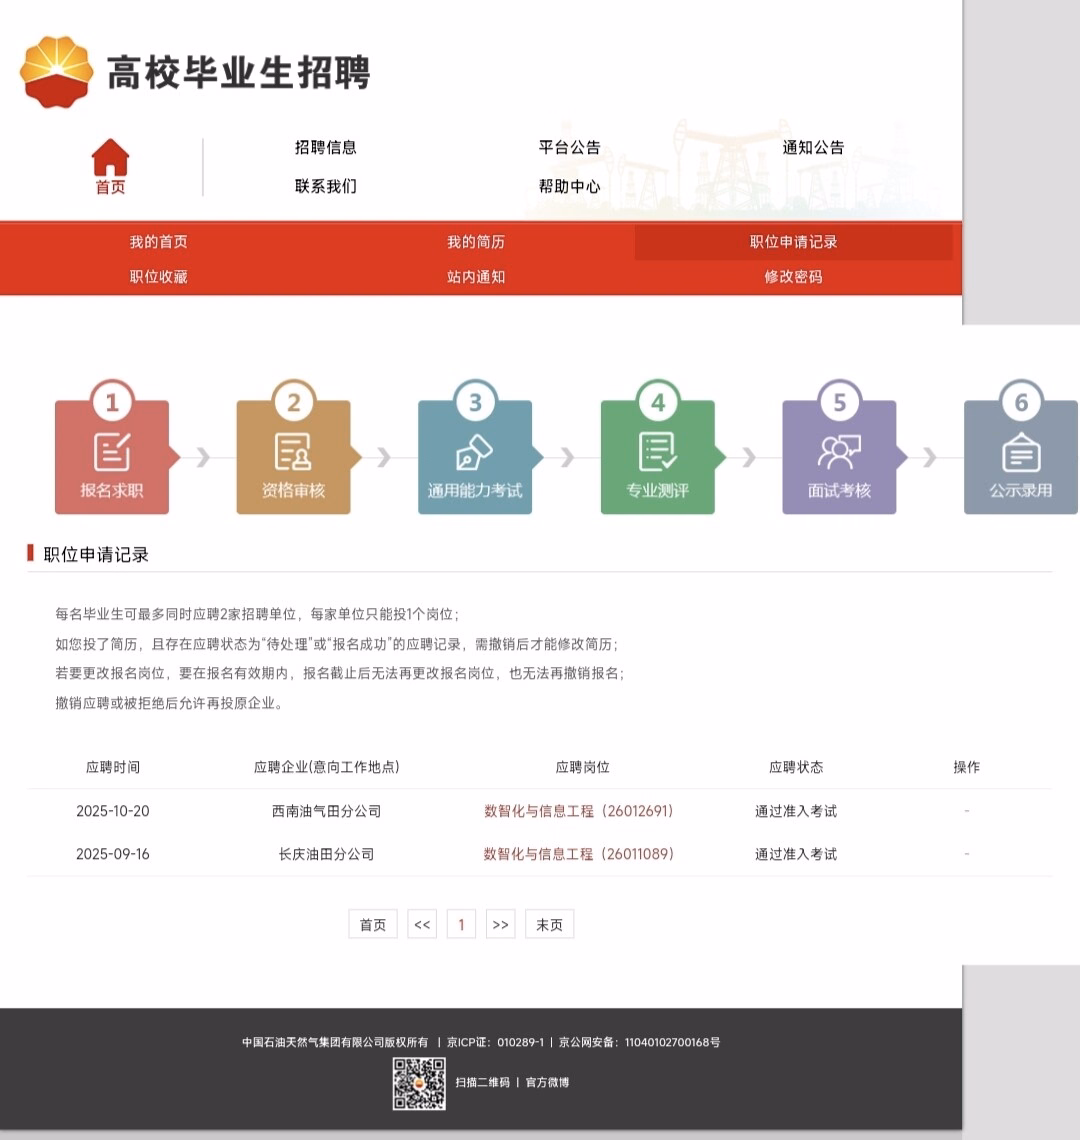Screen dimensions: 1080x1140
Task: Click 中国石油天然气集团有限公司版权所有 text
Action: (x=335, y=1042)
